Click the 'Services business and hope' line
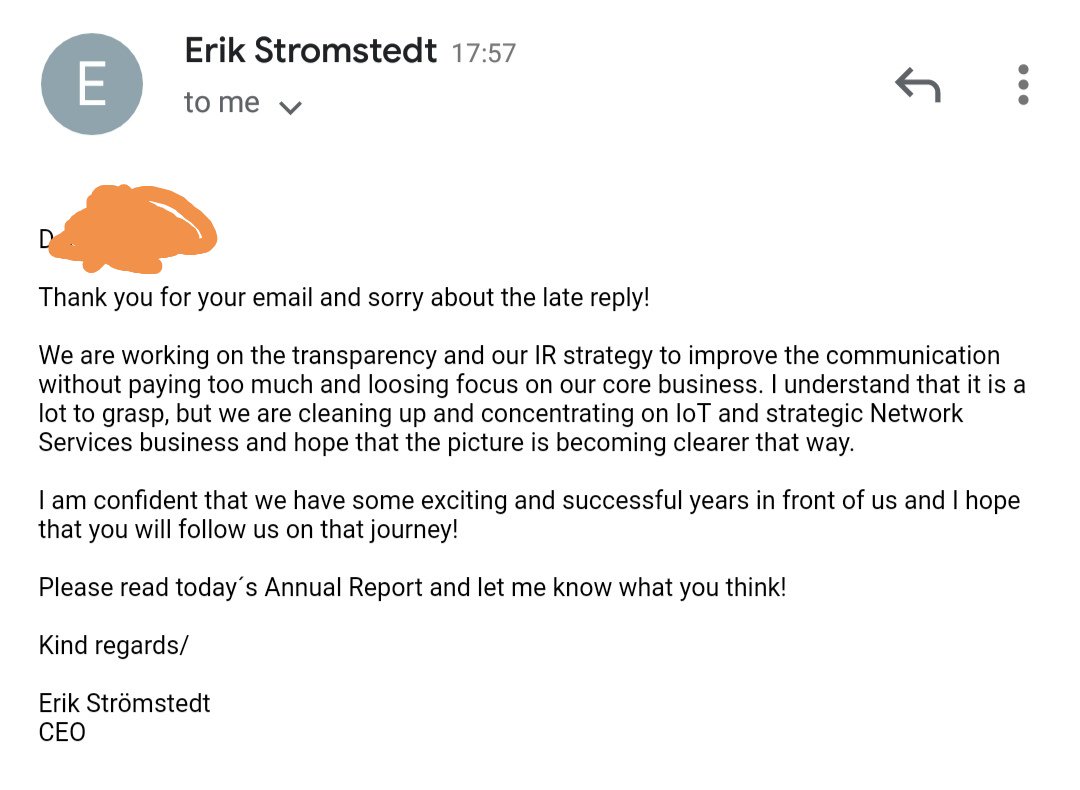 tap(446, 442)
